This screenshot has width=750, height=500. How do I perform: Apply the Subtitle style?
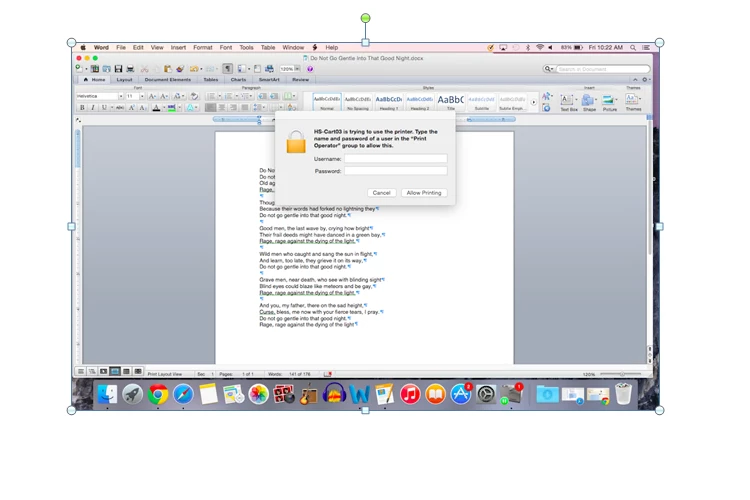(481, 102)
